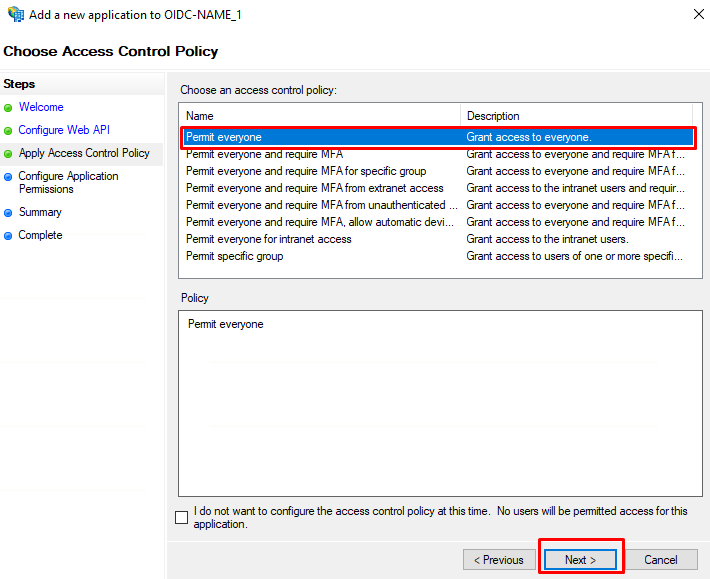Click the AD FS wizard title bar icon
Image resolution: width=710 pixels, height=579 pixels.
(x=16, y=14)
